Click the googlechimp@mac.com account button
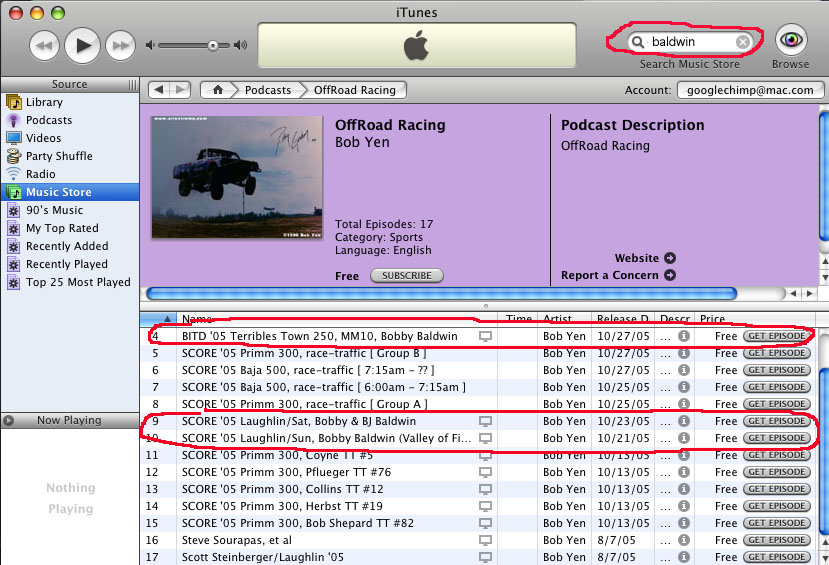Image resolution: width=829 pixels, height=565 pixels. pos(750,90)
